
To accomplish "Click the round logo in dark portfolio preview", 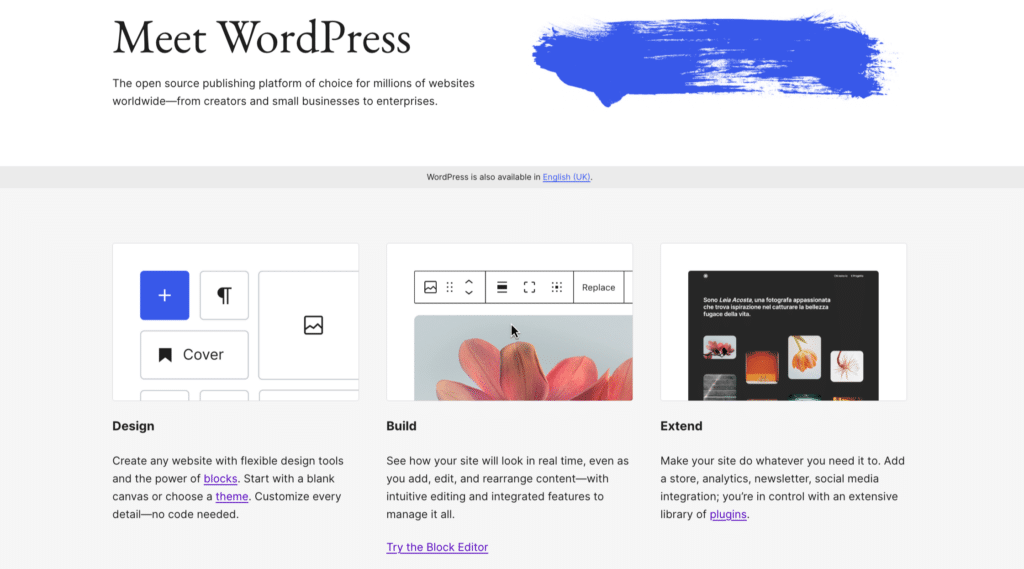I will (705, 276).
